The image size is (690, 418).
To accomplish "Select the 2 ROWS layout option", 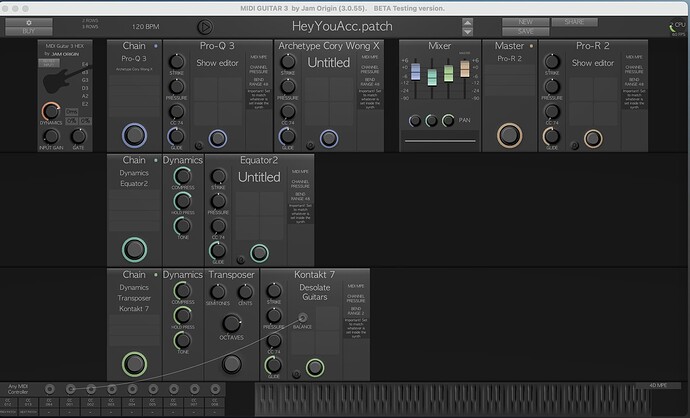I will coord(90,21).
